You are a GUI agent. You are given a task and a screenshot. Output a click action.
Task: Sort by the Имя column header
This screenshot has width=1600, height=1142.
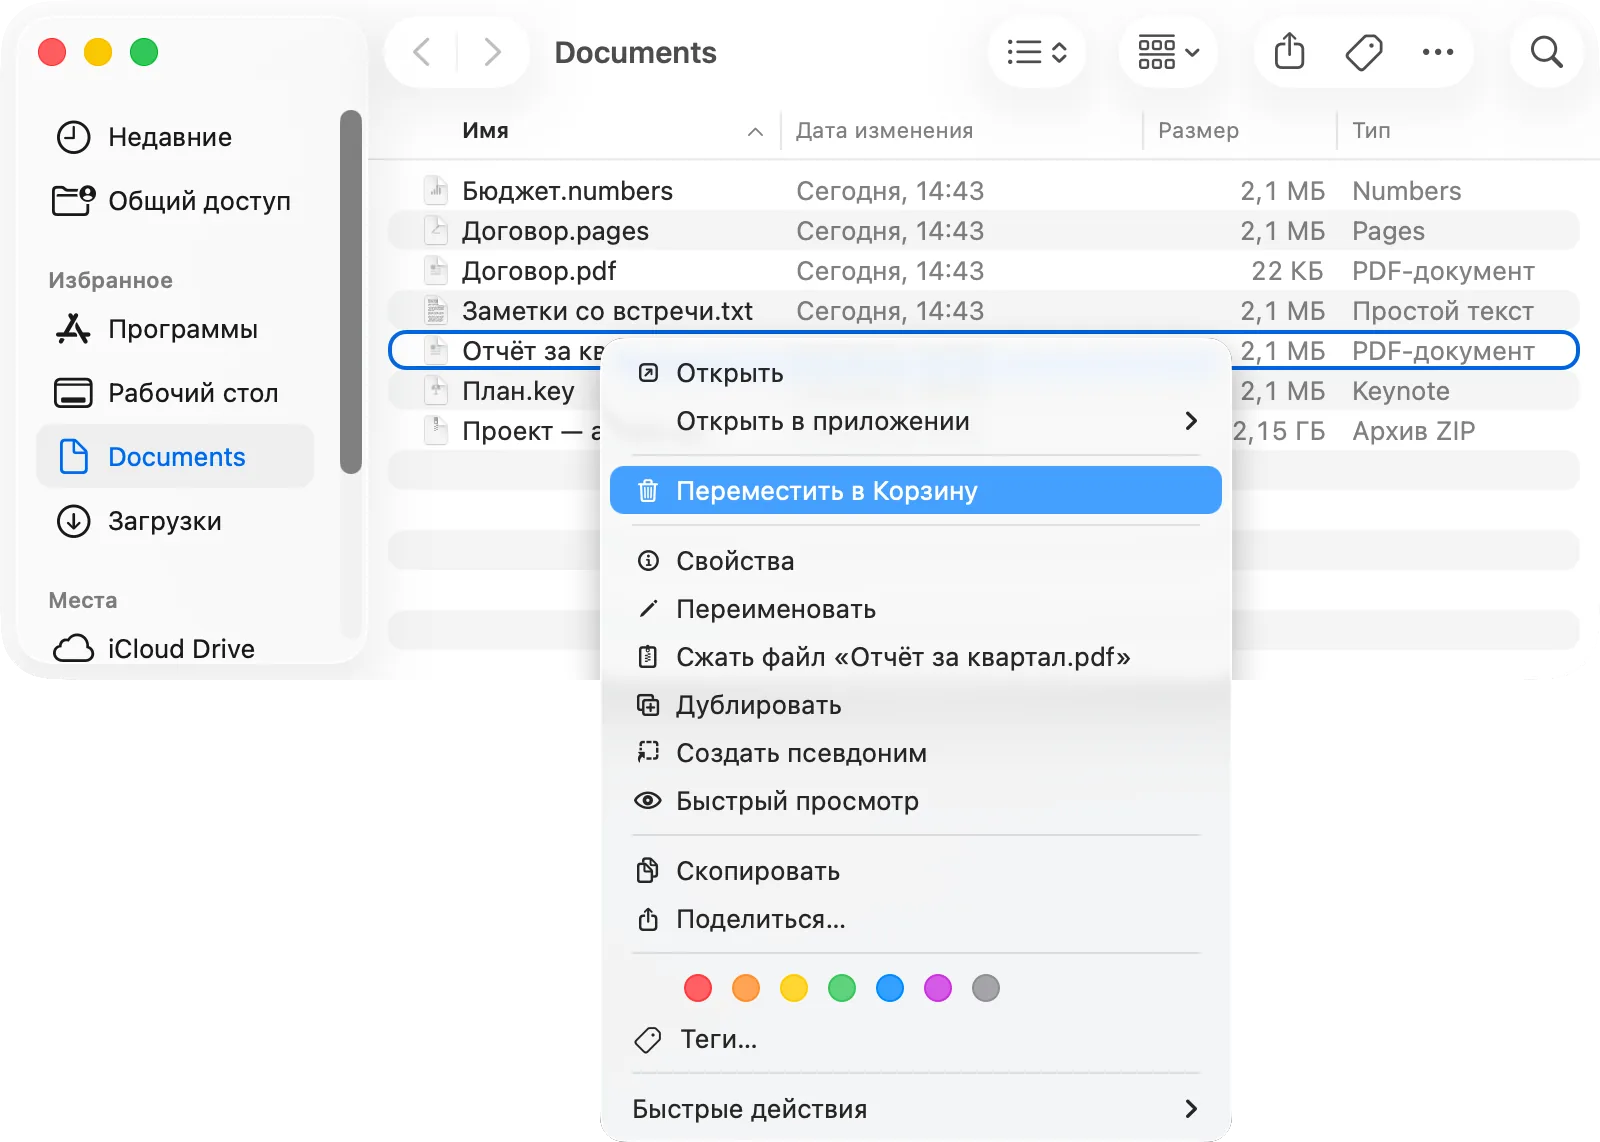pos(485,131)
